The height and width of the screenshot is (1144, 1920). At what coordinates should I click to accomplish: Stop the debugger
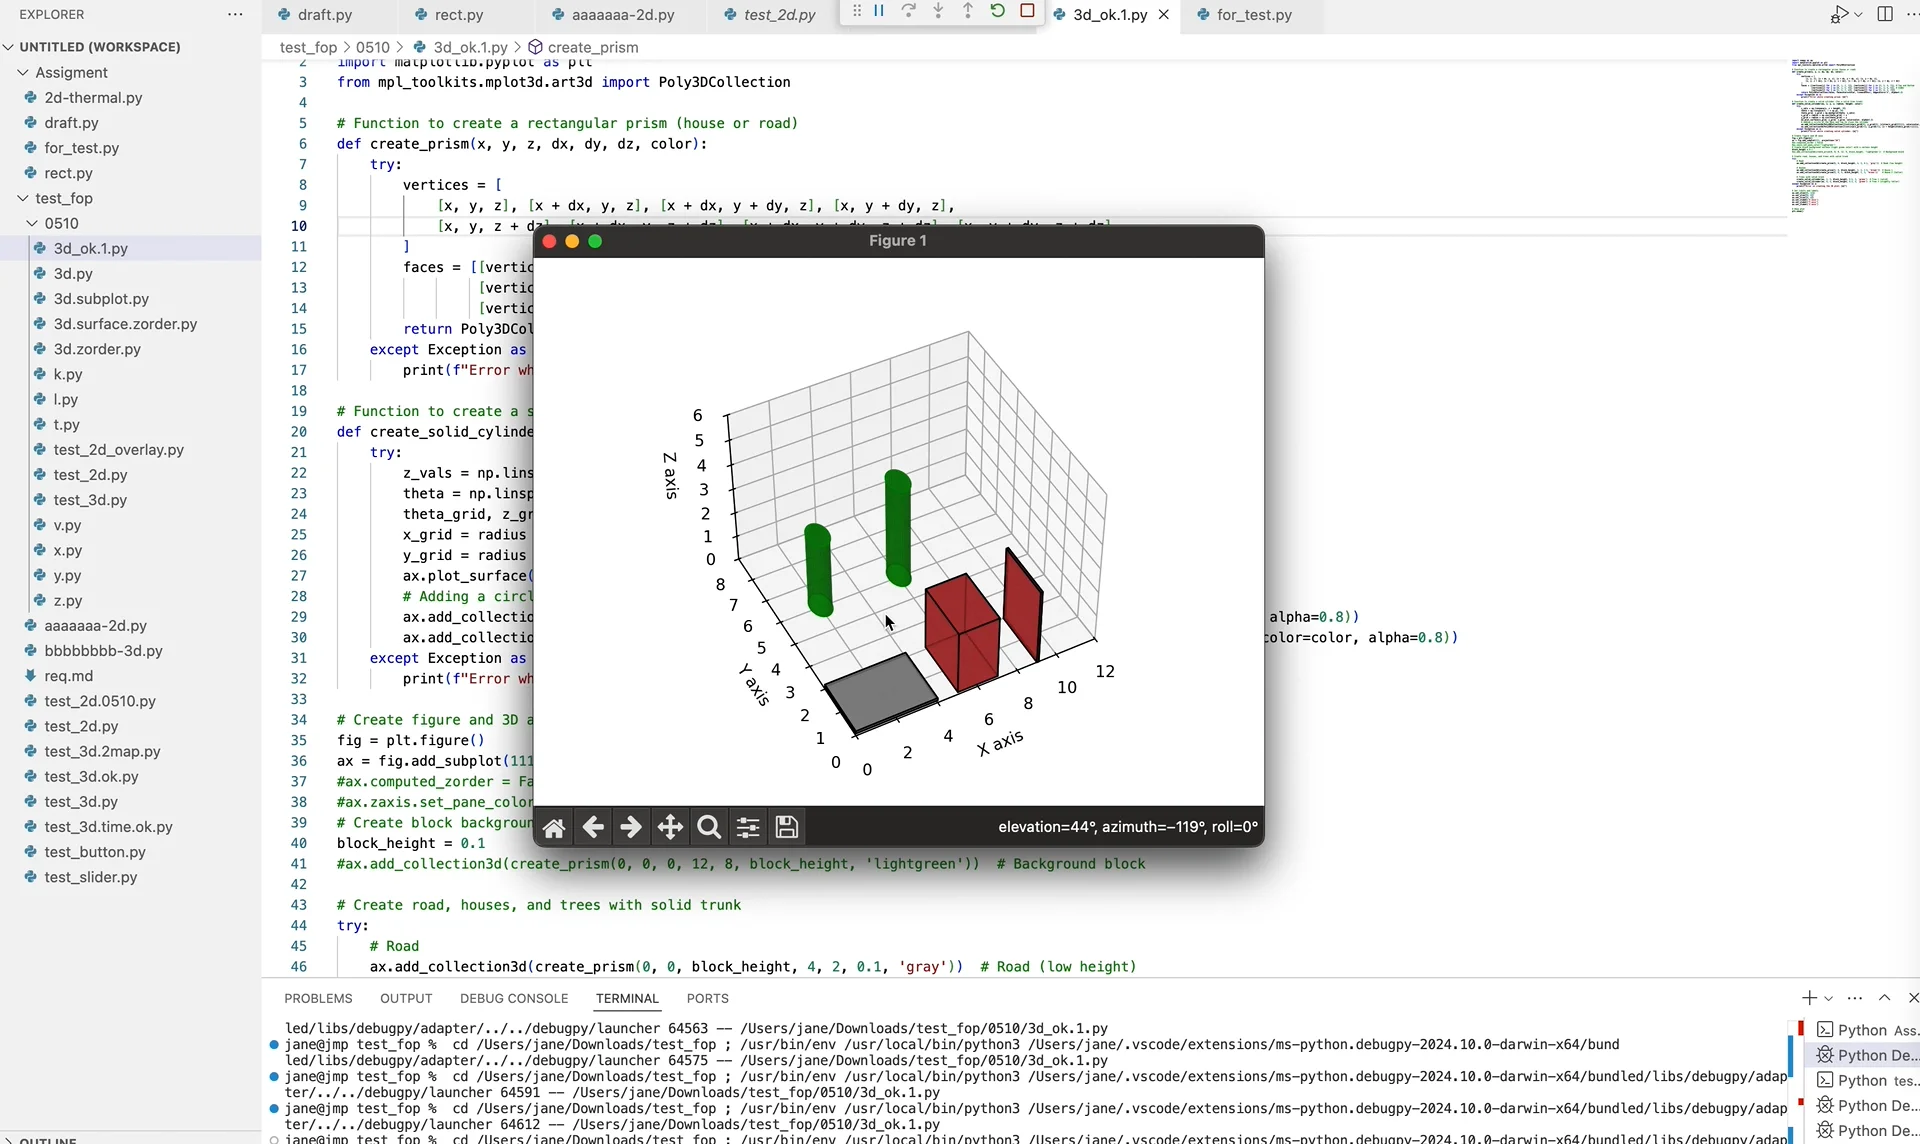[x=1029, y=12]
